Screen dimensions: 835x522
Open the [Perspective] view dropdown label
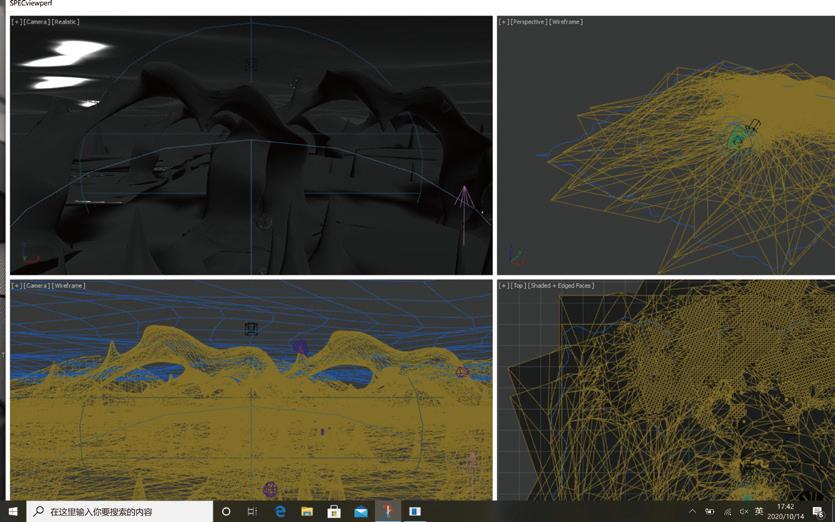coord(529,22)
